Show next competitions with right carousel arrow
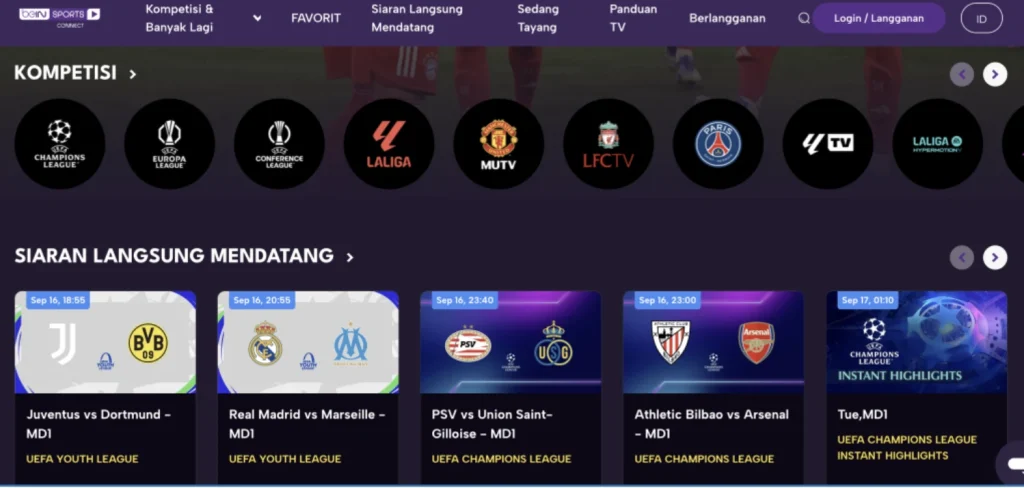Viewport: 1024px width, 488px height. [x=995, y=74]
